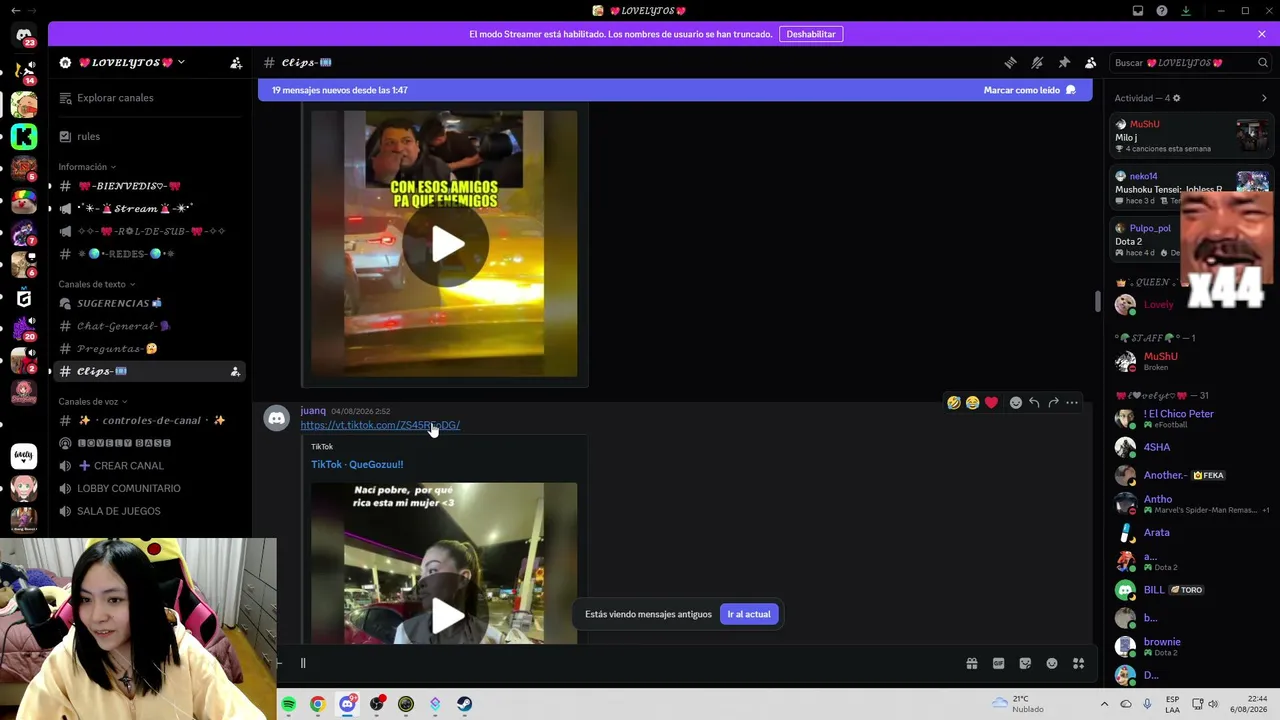The height and width of the screenshot is (720, 1280).
Task: Open the Stream announcement channel
Action: pos(150,208)
